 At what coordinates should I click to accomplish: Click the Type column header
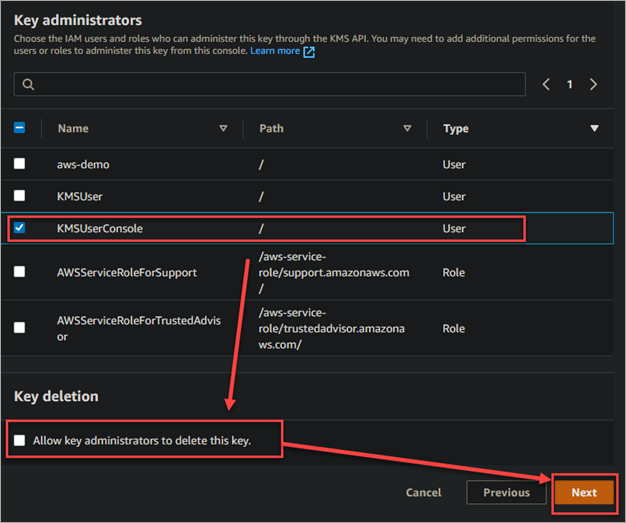pos(456,129)
